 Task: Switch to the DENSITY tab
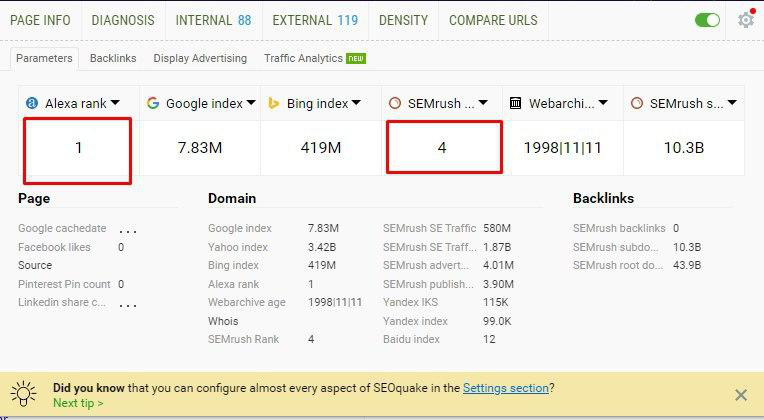click(403, 20)
